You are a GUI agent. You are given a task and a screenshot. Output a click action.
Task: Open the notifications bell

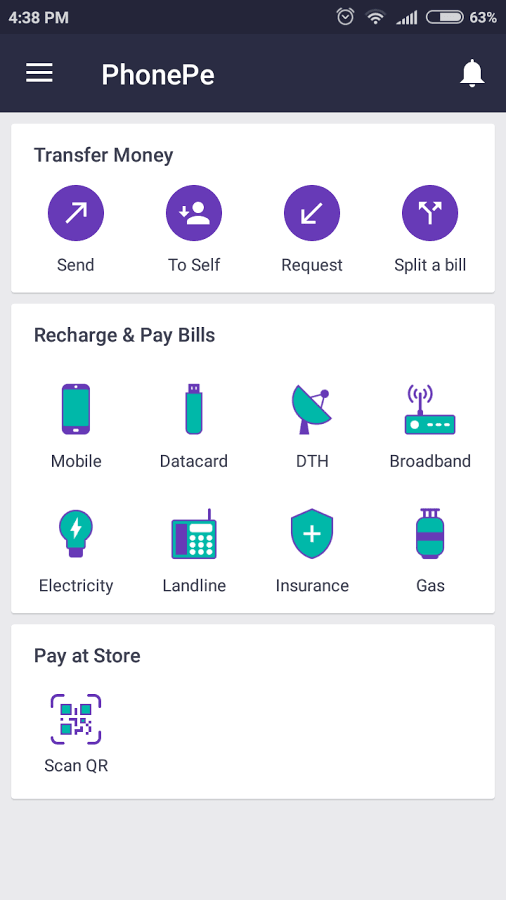click(472, 73)
